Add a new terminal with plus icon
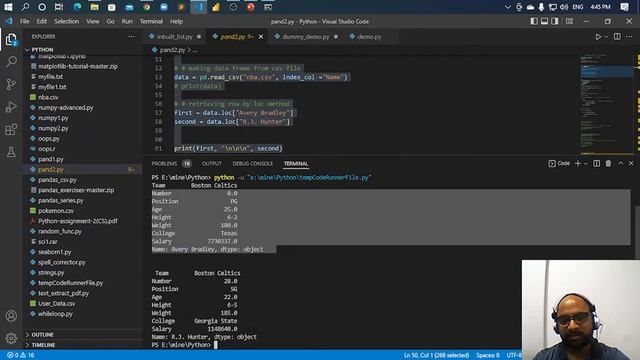This screenshot has height=360, width=640. (x=578, y=163)
